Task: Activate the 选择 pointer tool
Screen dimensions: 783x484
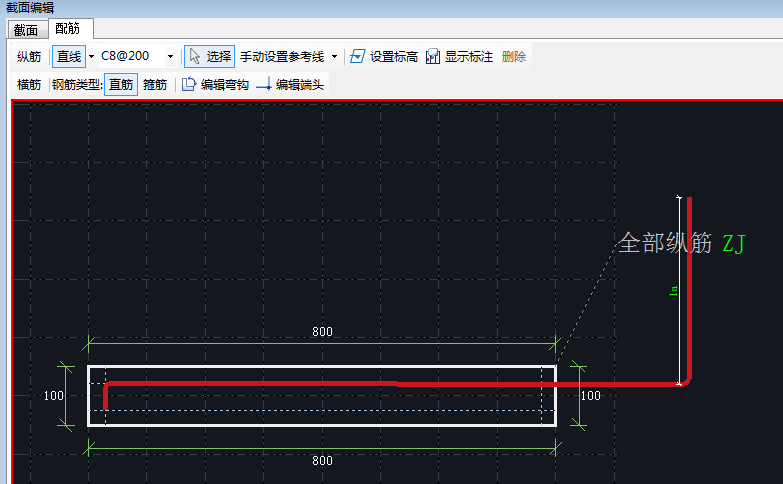Action: tap(210, 56)
